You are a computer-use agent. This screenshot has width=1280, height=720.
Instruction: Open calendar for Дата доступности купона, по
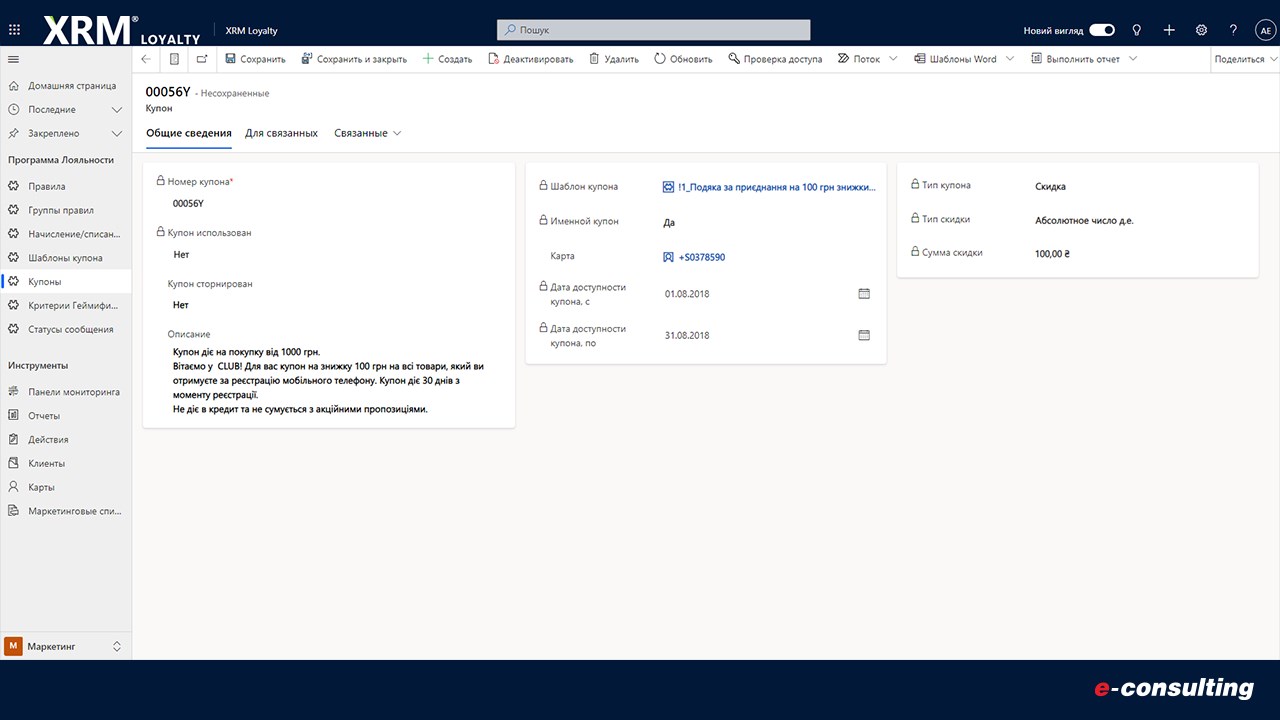click(864, 335)
